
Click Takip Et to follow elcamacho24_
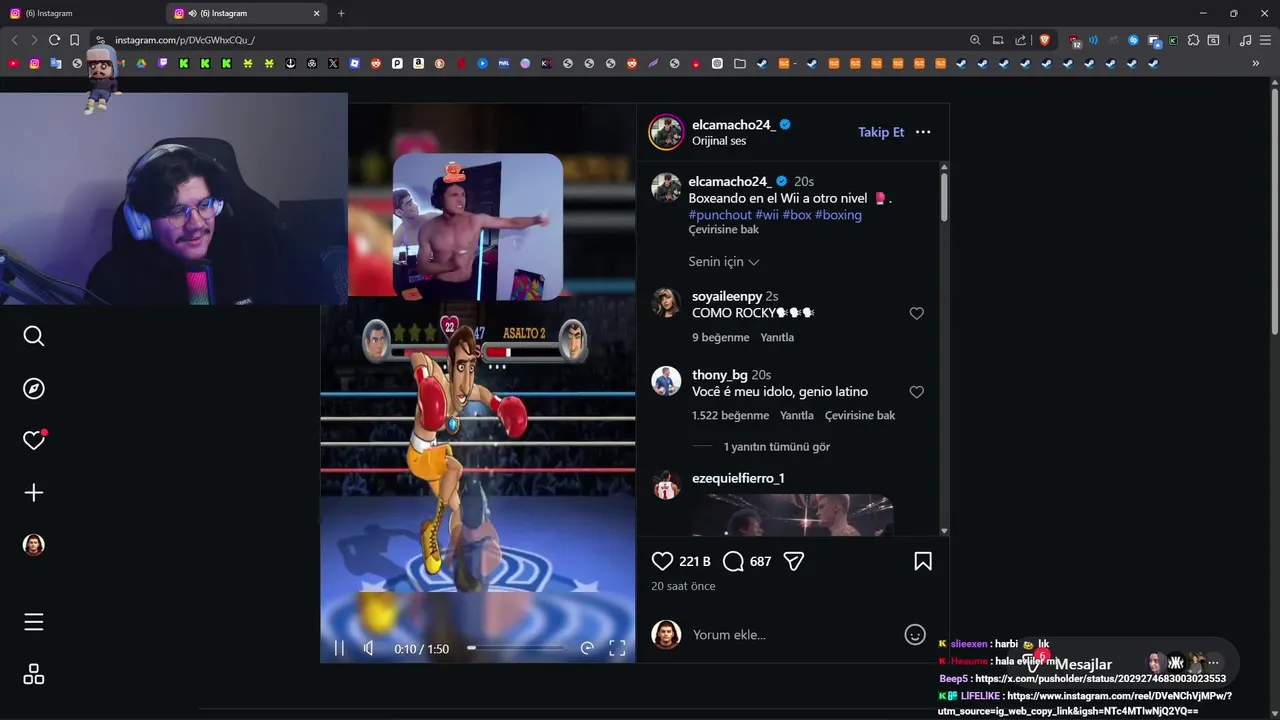pyautogui.click(x=881, y=132)
